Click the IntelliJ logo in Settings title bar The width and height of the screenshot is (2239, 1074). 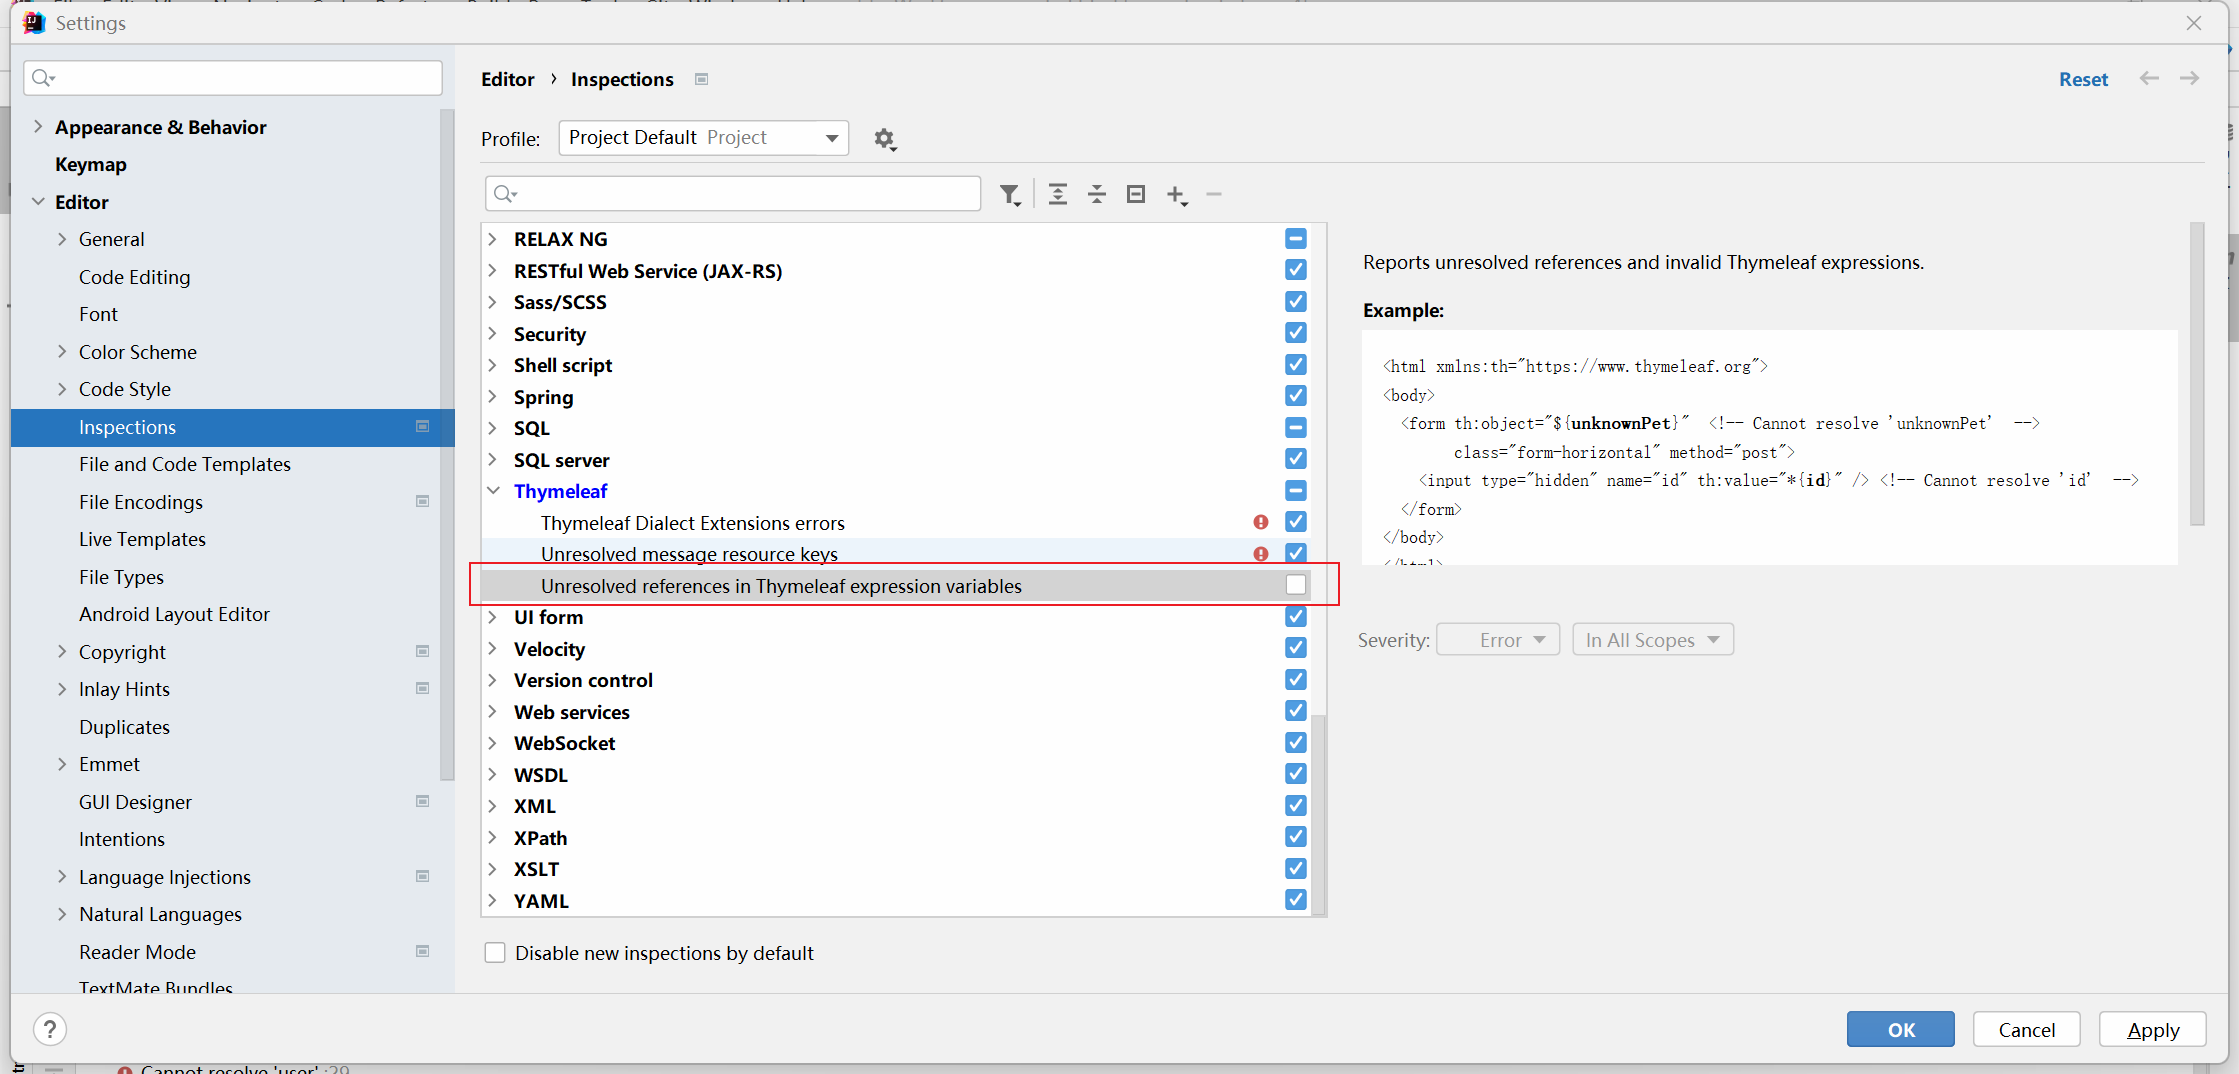click(x=34, y=23)
